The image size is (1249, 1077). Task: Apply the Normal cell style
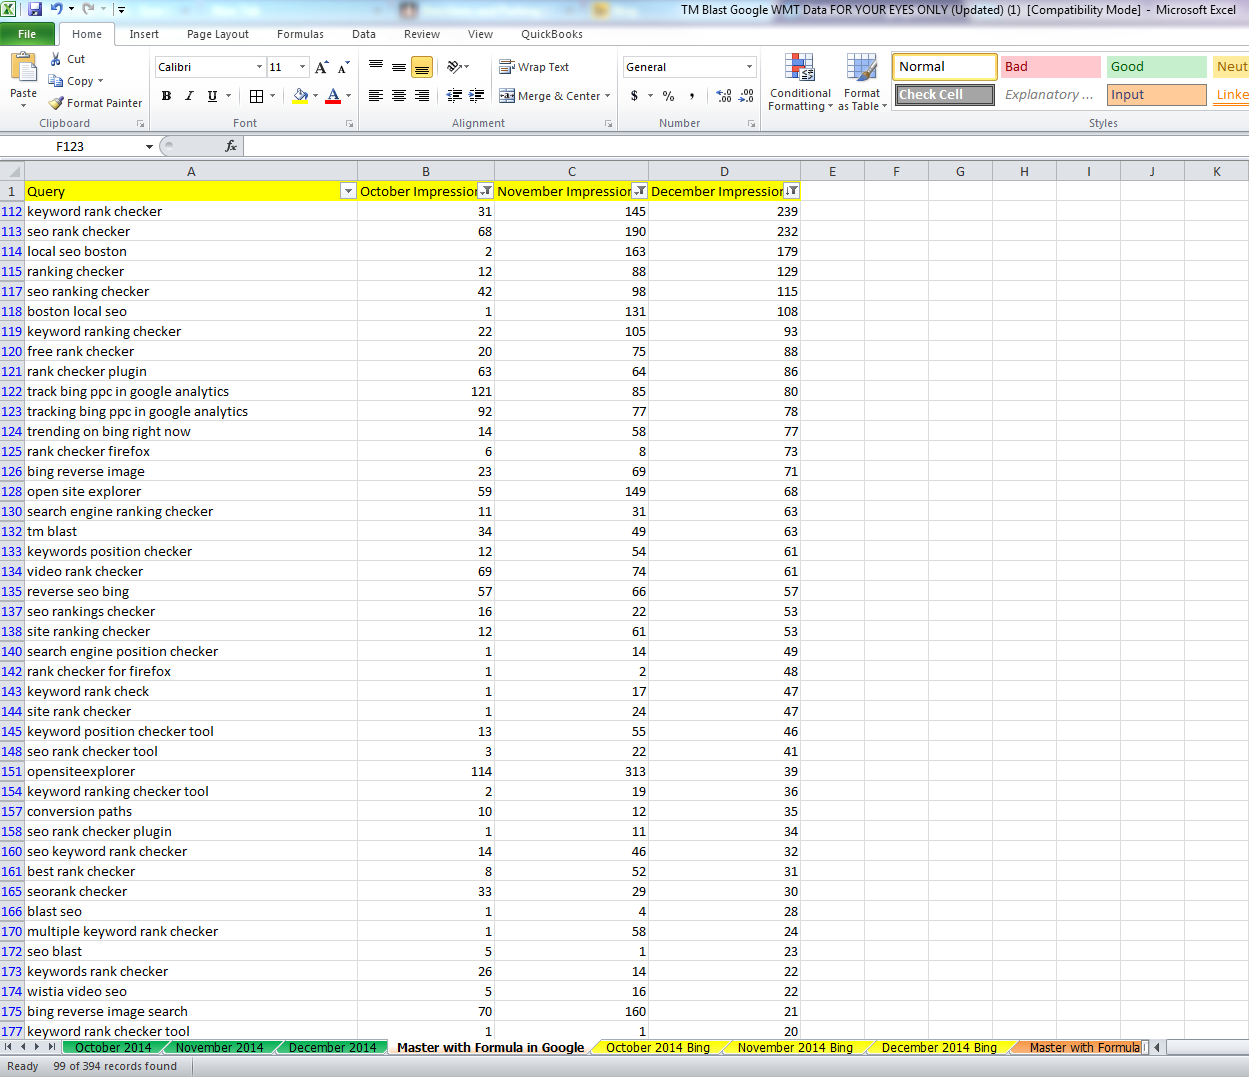click(944, 67)
